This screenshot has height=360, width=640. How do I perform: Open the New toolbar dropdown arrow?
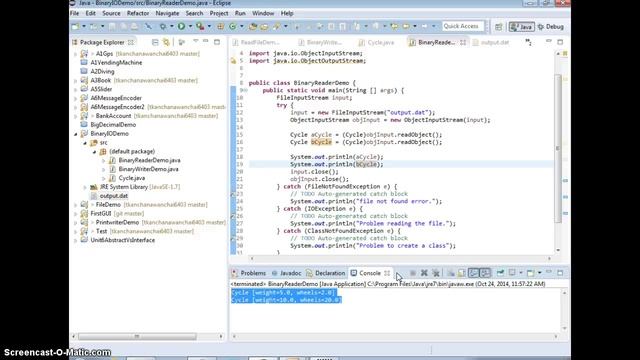pyautogui.click(x=84, y=27)
